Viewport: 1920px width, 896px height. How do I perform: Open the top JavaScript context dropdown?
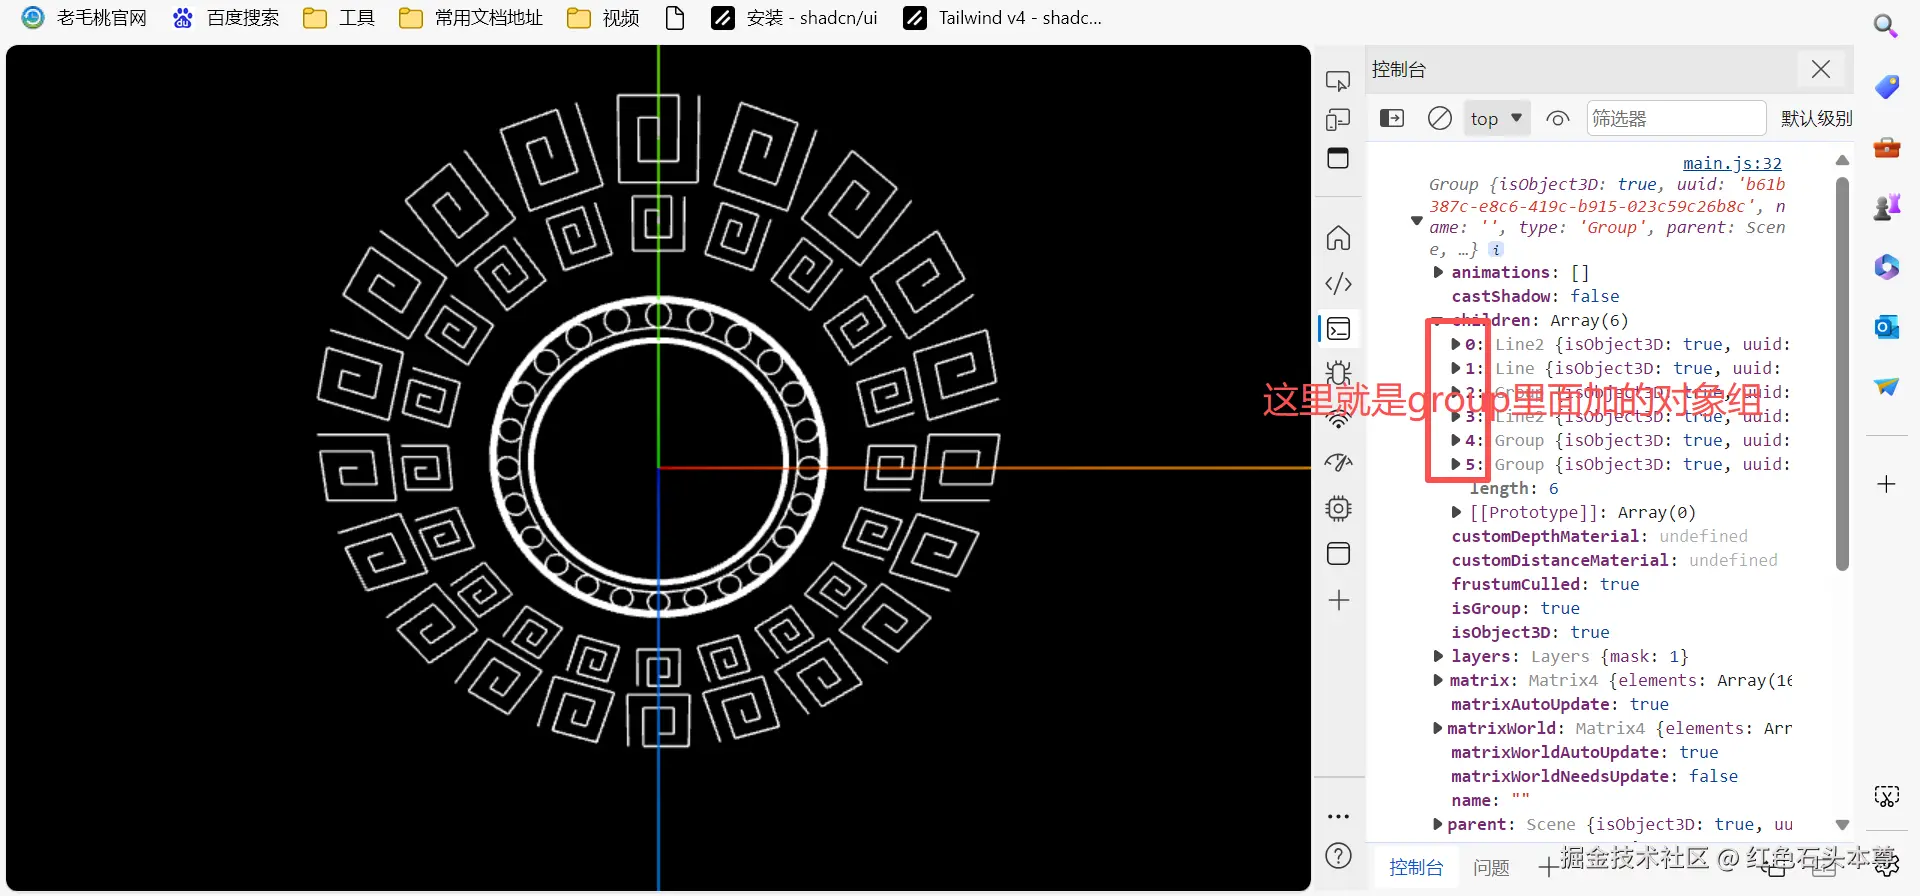[x=1497, y=118]
